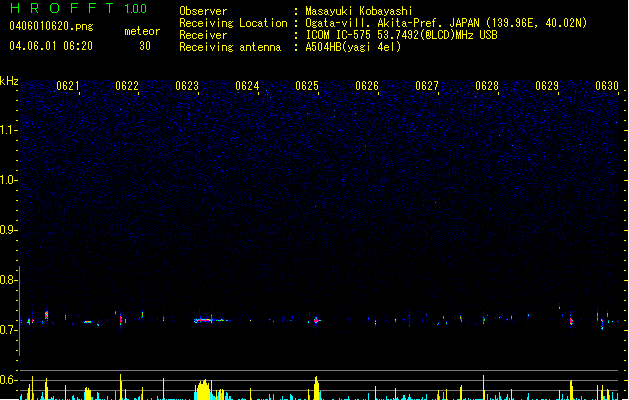The width and height of the screenshot is (629, 400).
Task: Click the 0628 time marker
Action: pyautogui.click(x=487, y=86)
